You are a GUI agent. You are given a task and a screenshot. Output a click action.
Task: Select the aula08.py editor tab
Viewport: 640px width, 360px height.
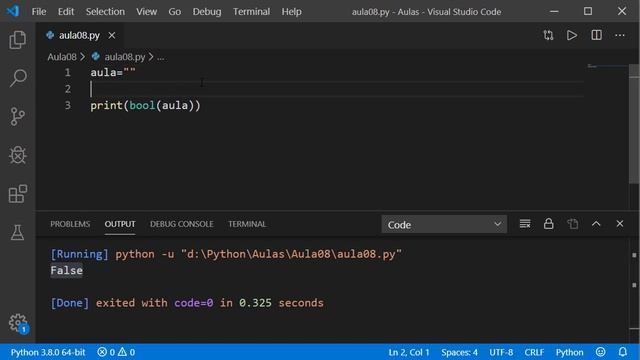[79, 36]
